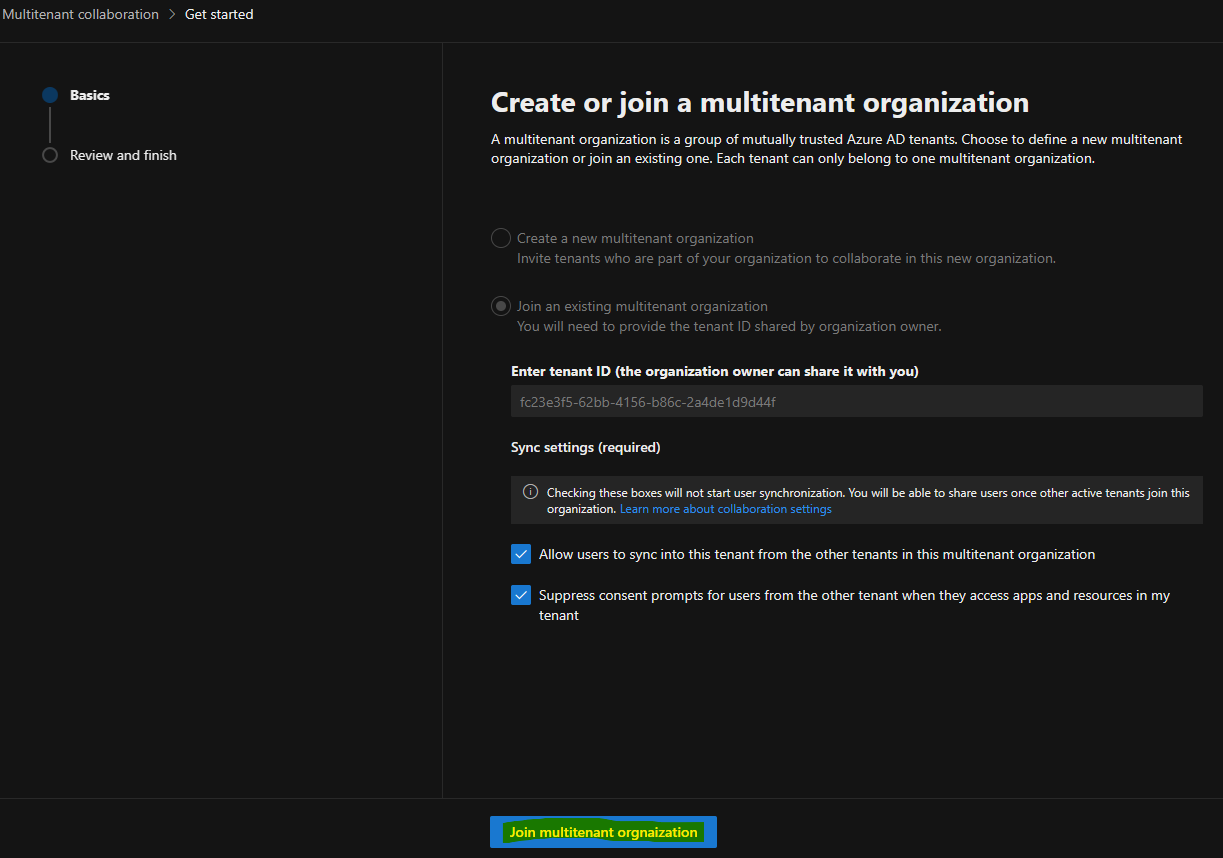Click the Review and finish step circle

click(x=50, y=155)
